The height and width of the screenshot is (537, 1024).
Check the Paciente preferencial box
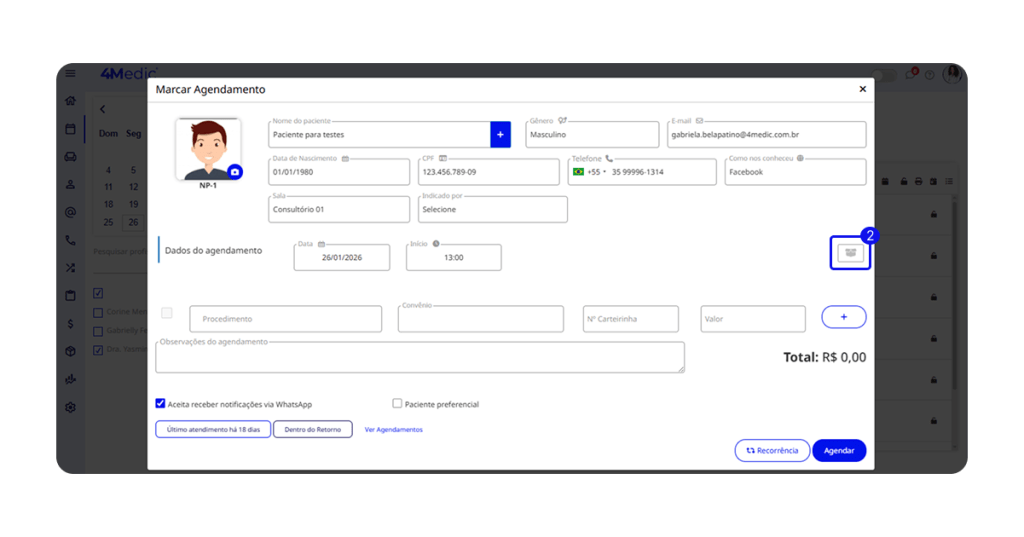[397, 404]
